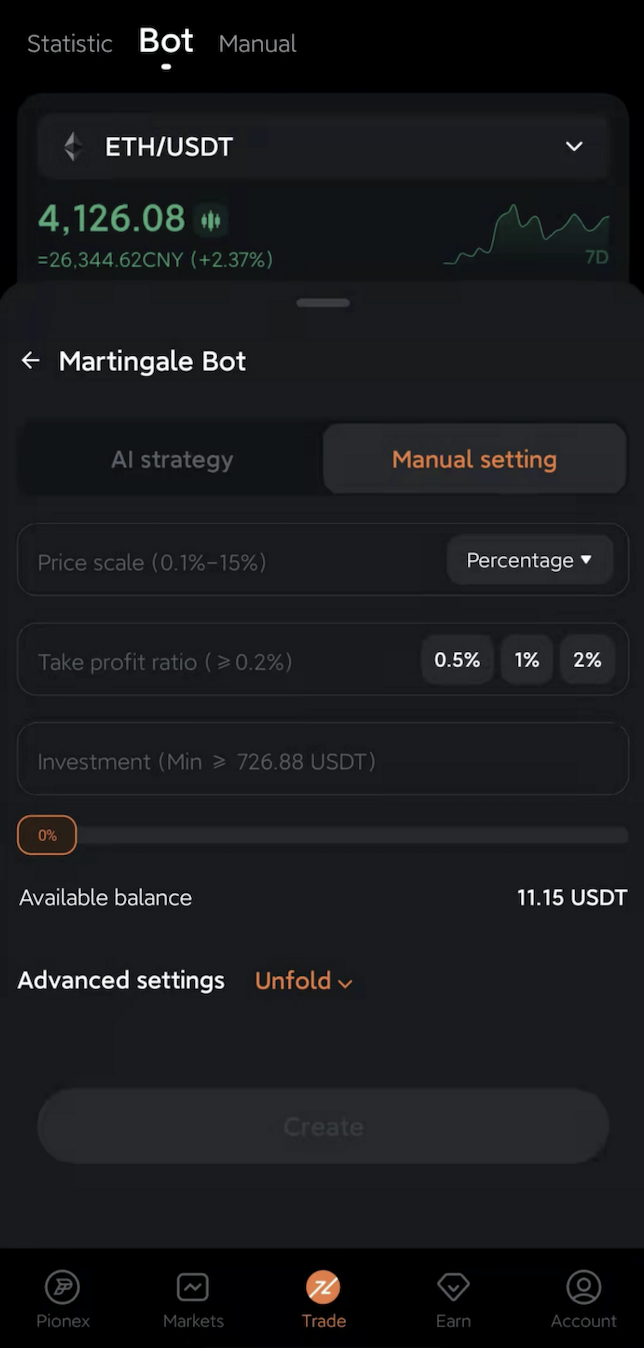Open the Account section icon
This screenshot has width=644, height=1348.
[x=583, y=1287]
